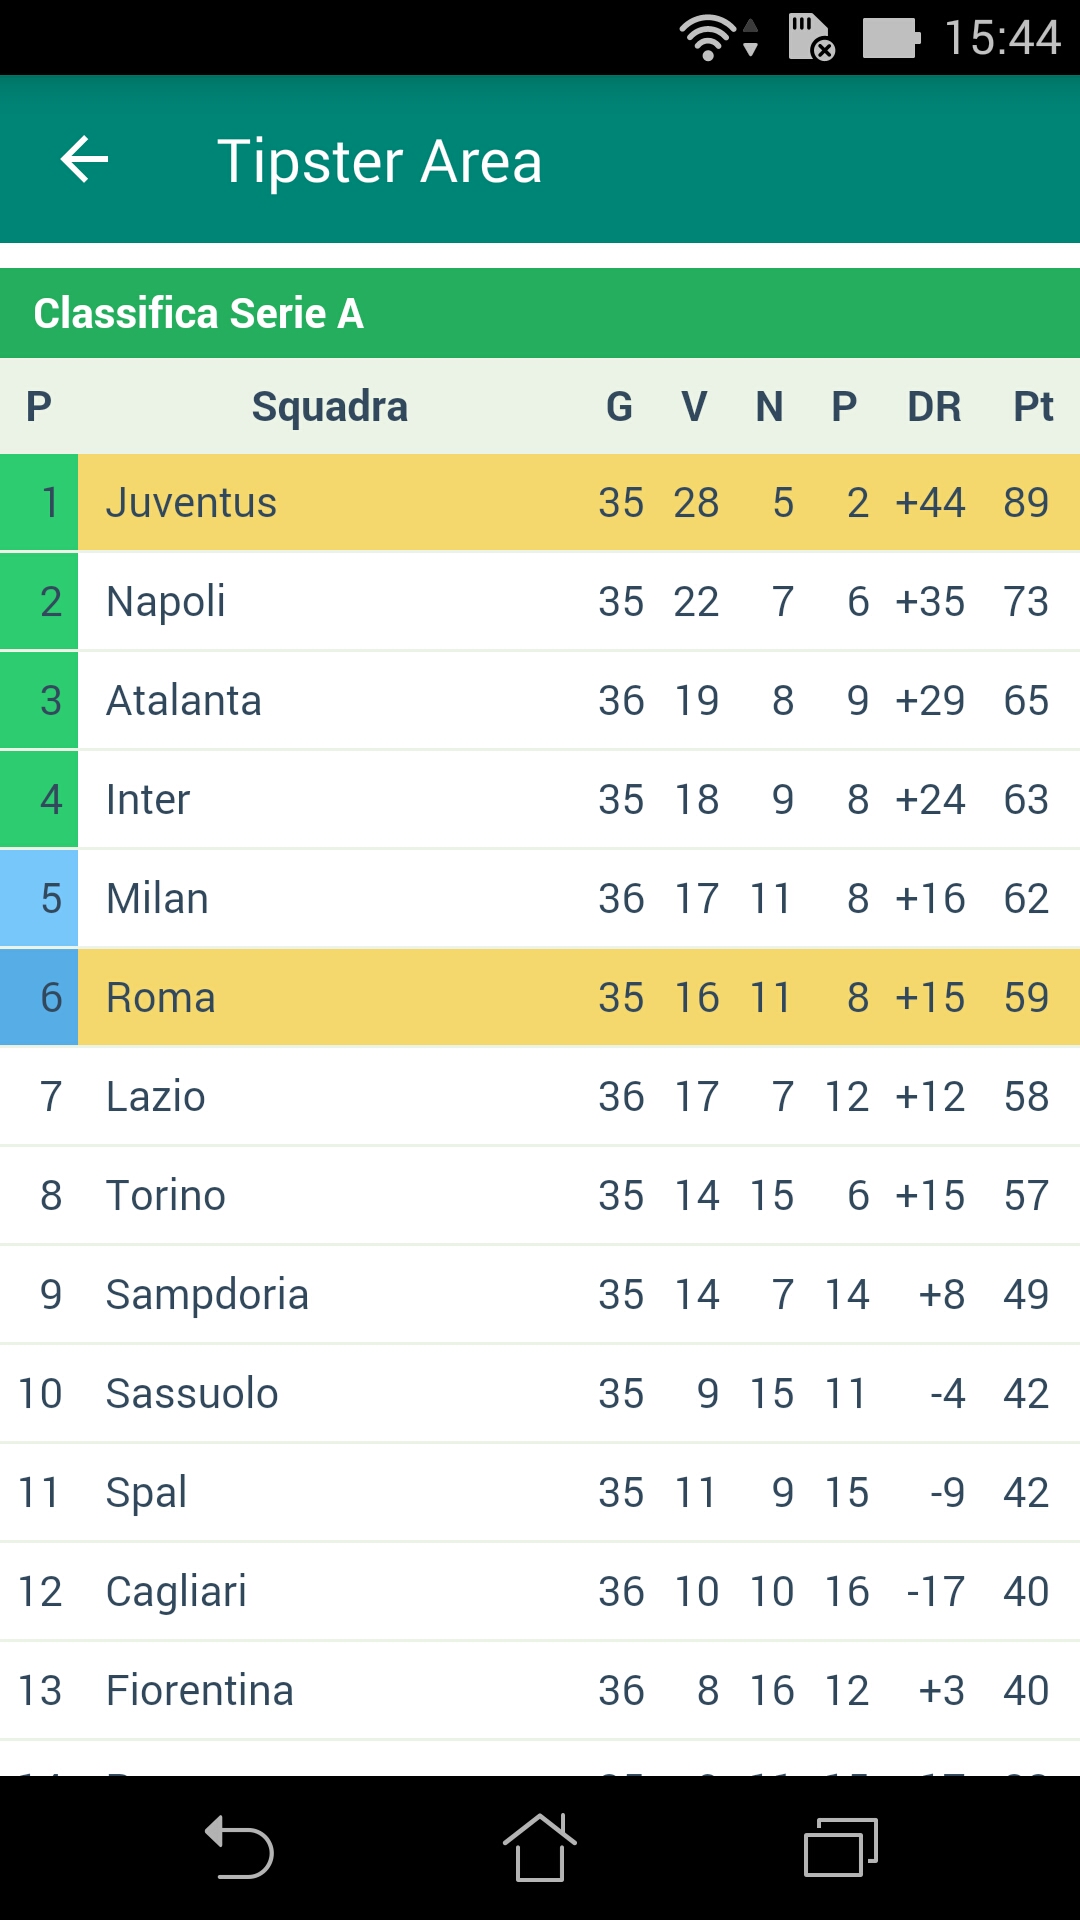Select the Sampdoria row
Image resolution: width=1080 pixels, height=1920 pixels.
click(x=540, y=1294)
